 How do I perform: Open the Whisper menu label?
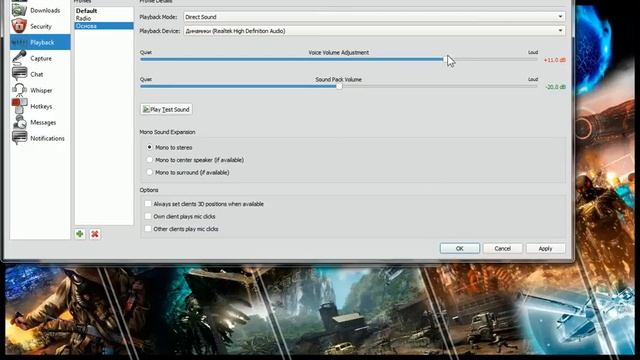click(41, 90)
